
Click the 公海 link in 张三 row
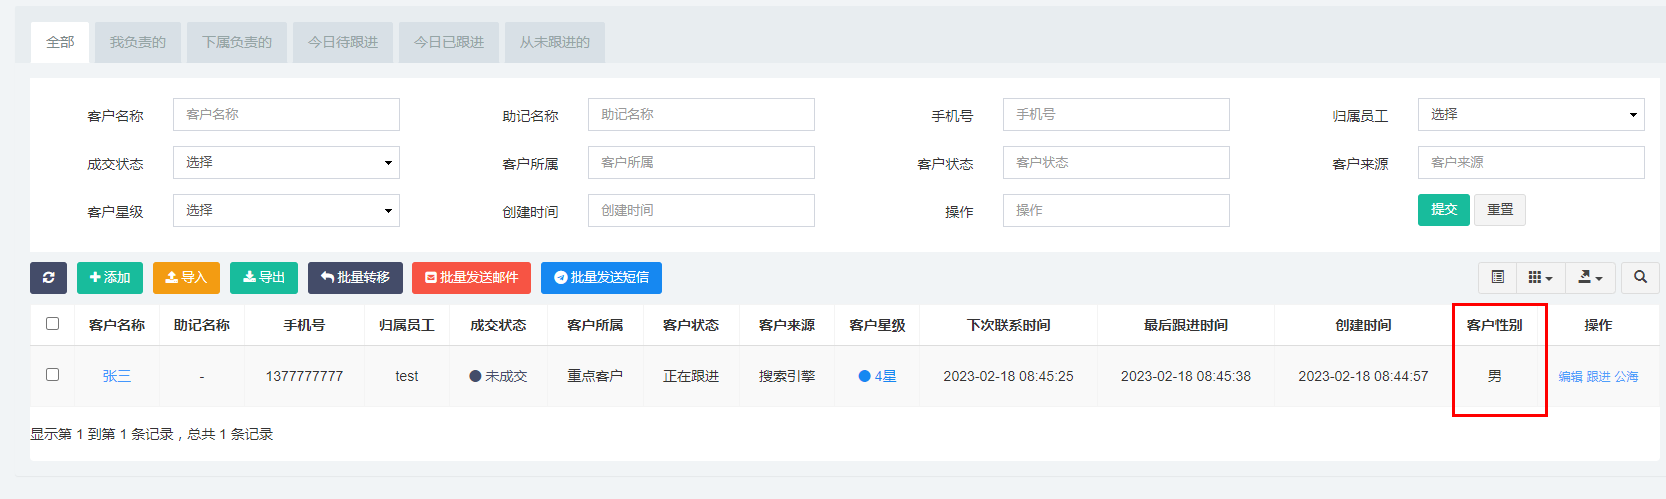click(1626, 377)
